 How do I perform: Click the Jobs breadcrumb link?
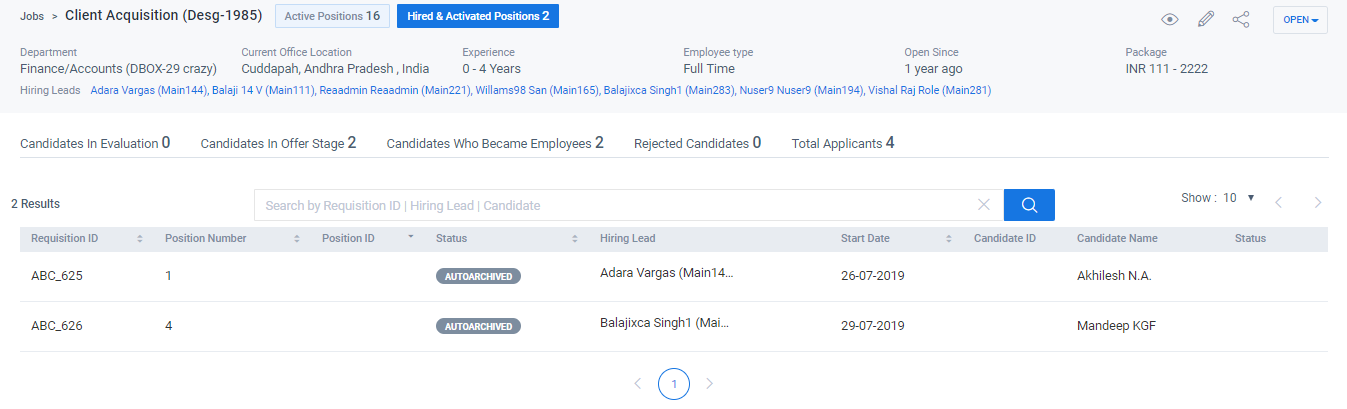click(33, 17)
